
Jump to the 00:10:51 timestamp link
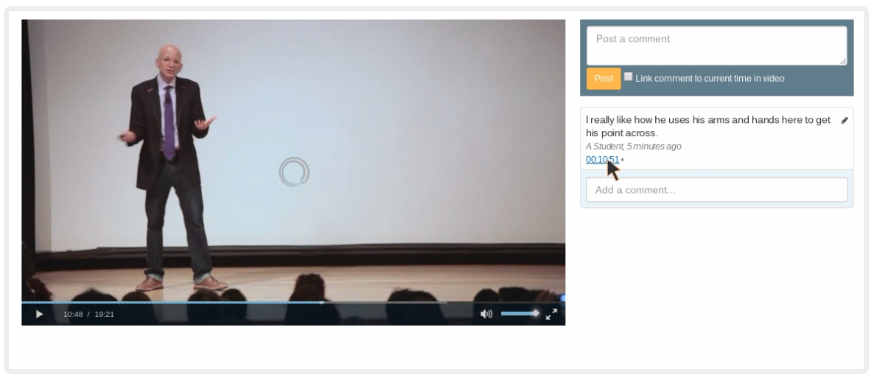tap(603, 159)
